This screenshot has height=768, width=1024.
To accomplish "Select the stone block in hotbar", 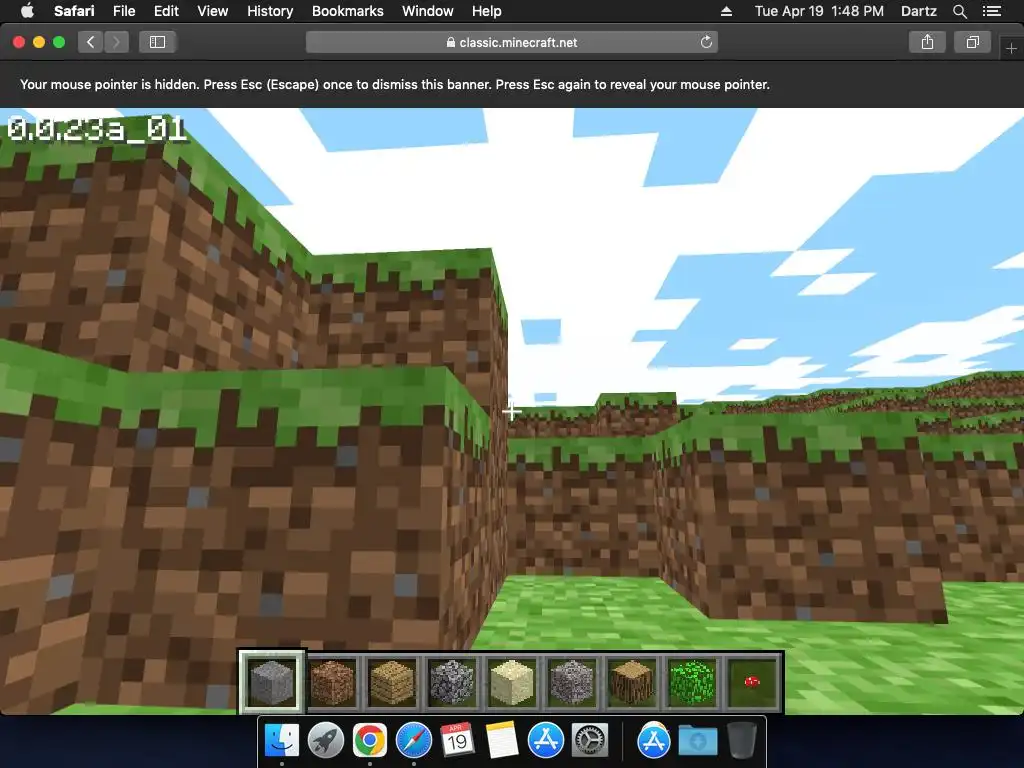I will point(272,682).
